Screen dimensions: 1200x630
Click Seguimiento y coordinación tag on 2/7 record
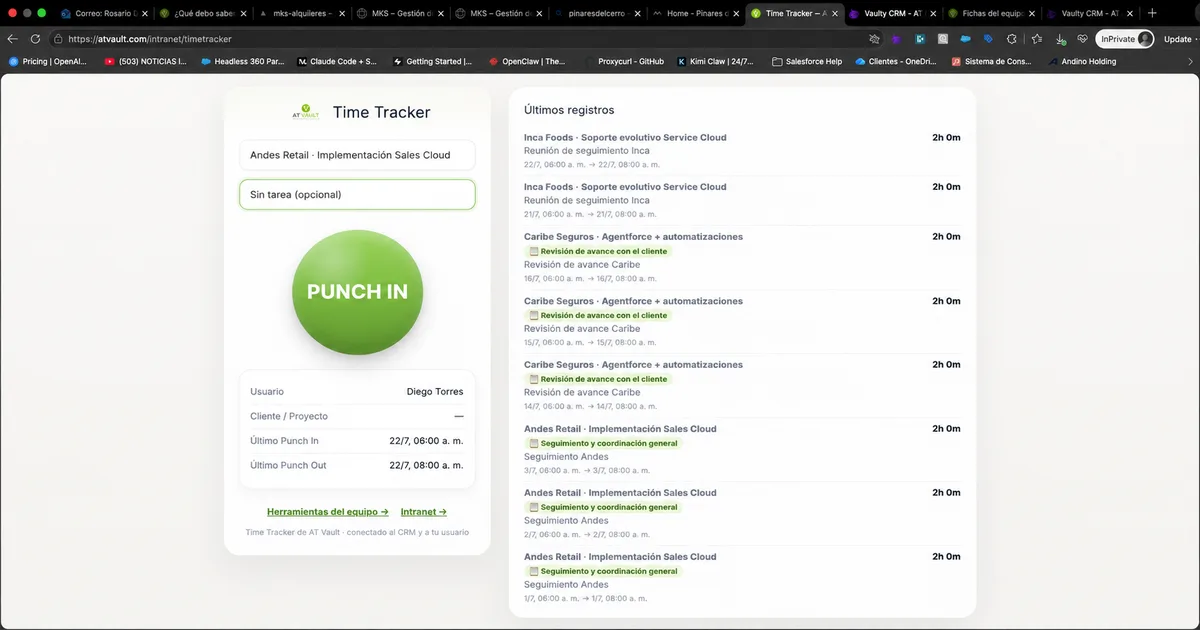pos(602,507)
